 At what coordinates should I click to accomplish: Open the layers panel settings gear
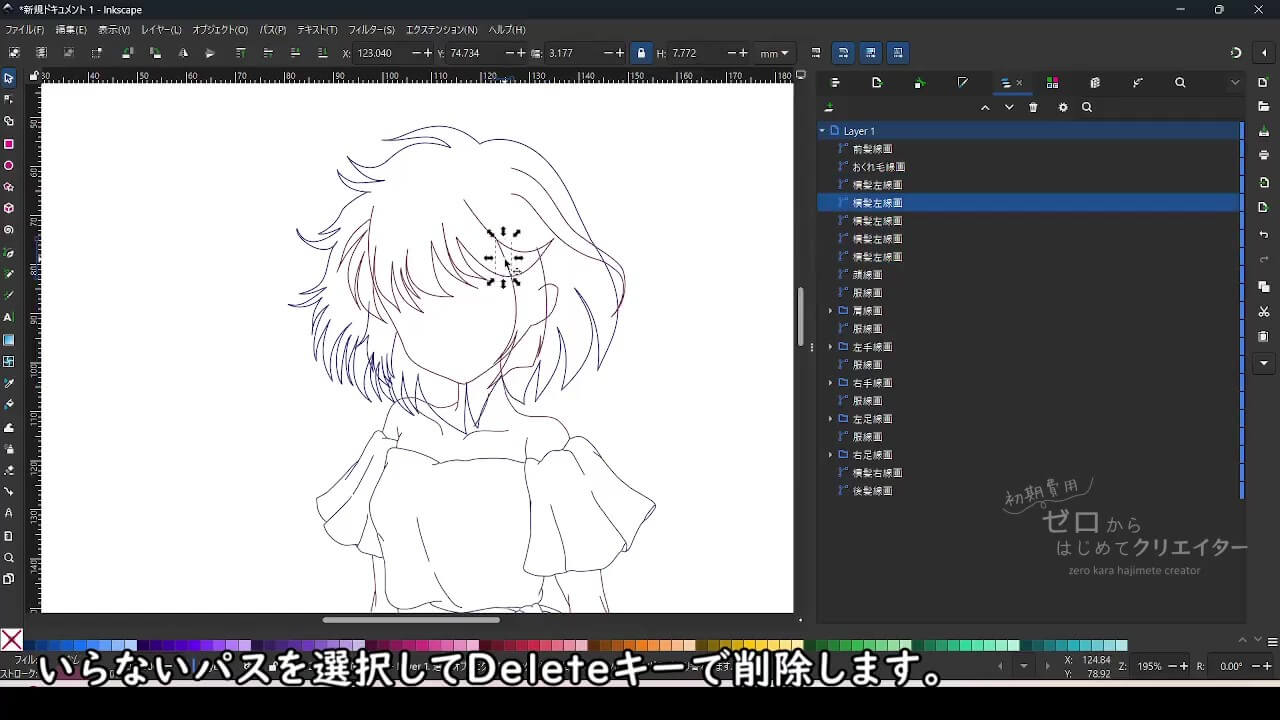(1062, 107)
